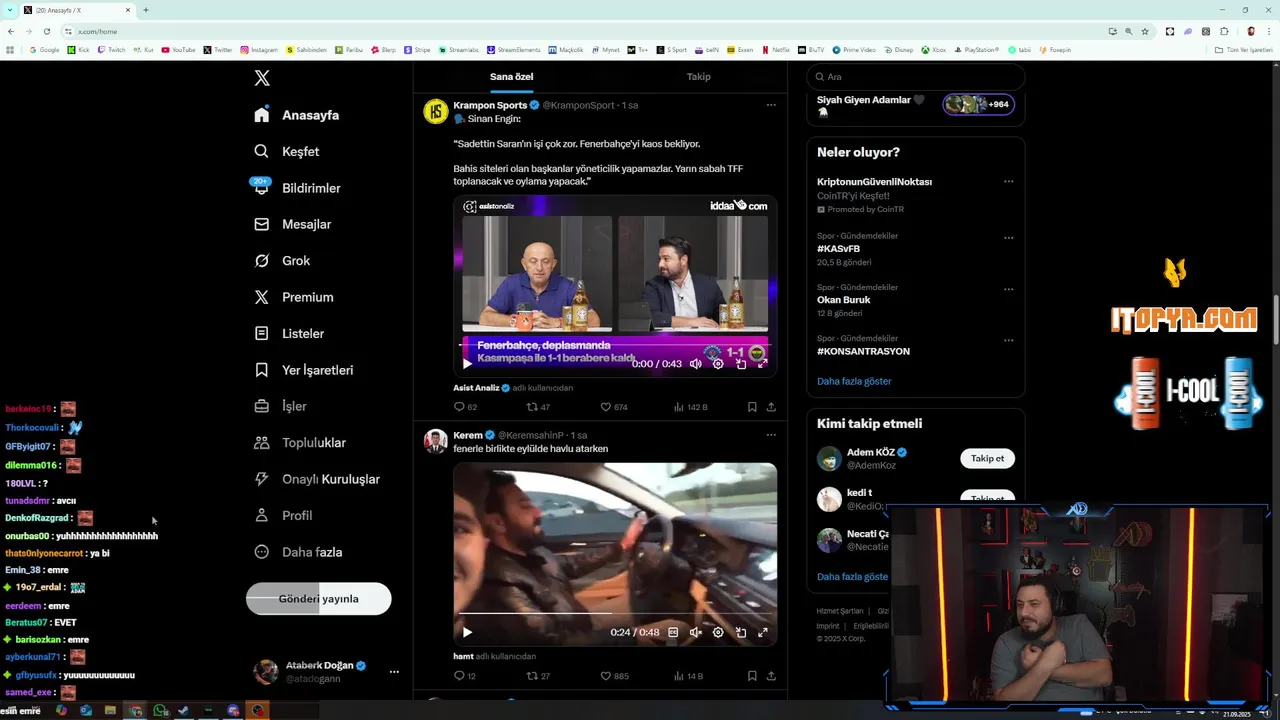Viewport: 1280px width, 720px height.
Task: Reply to the Krampon Sports post
Action: pyautogui.click(x=465, y=407)
